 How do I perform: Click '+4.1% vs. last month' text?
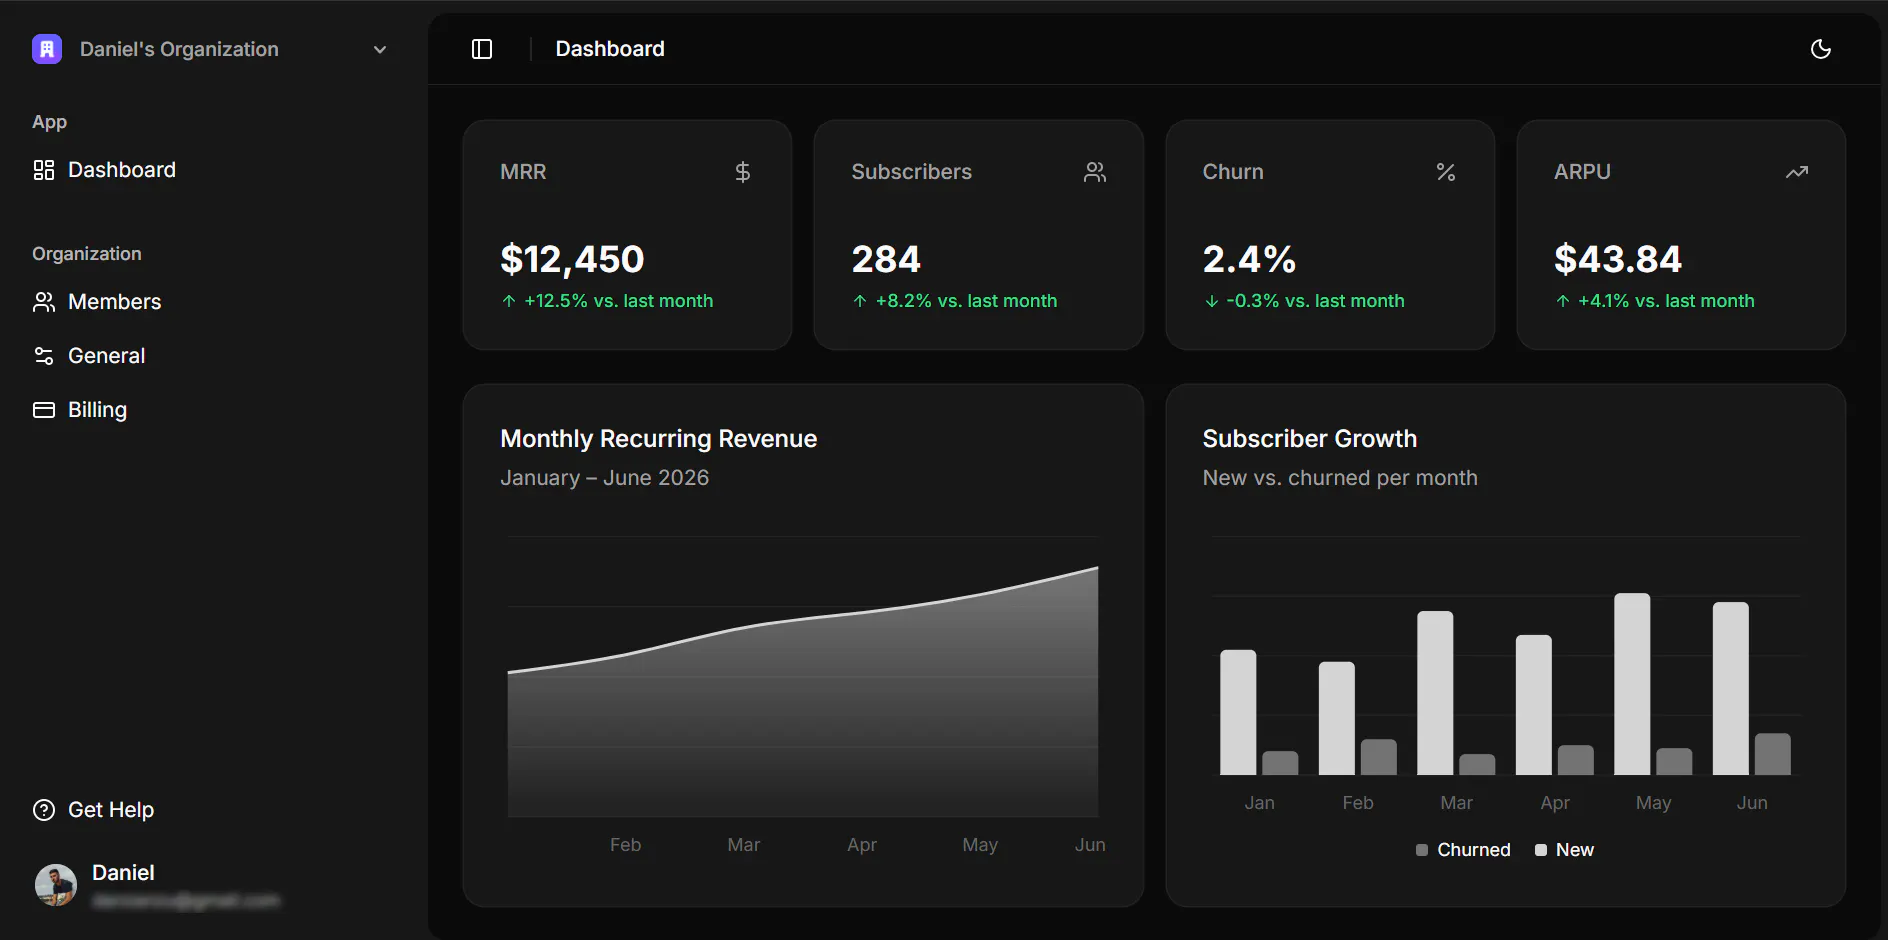1666,301
